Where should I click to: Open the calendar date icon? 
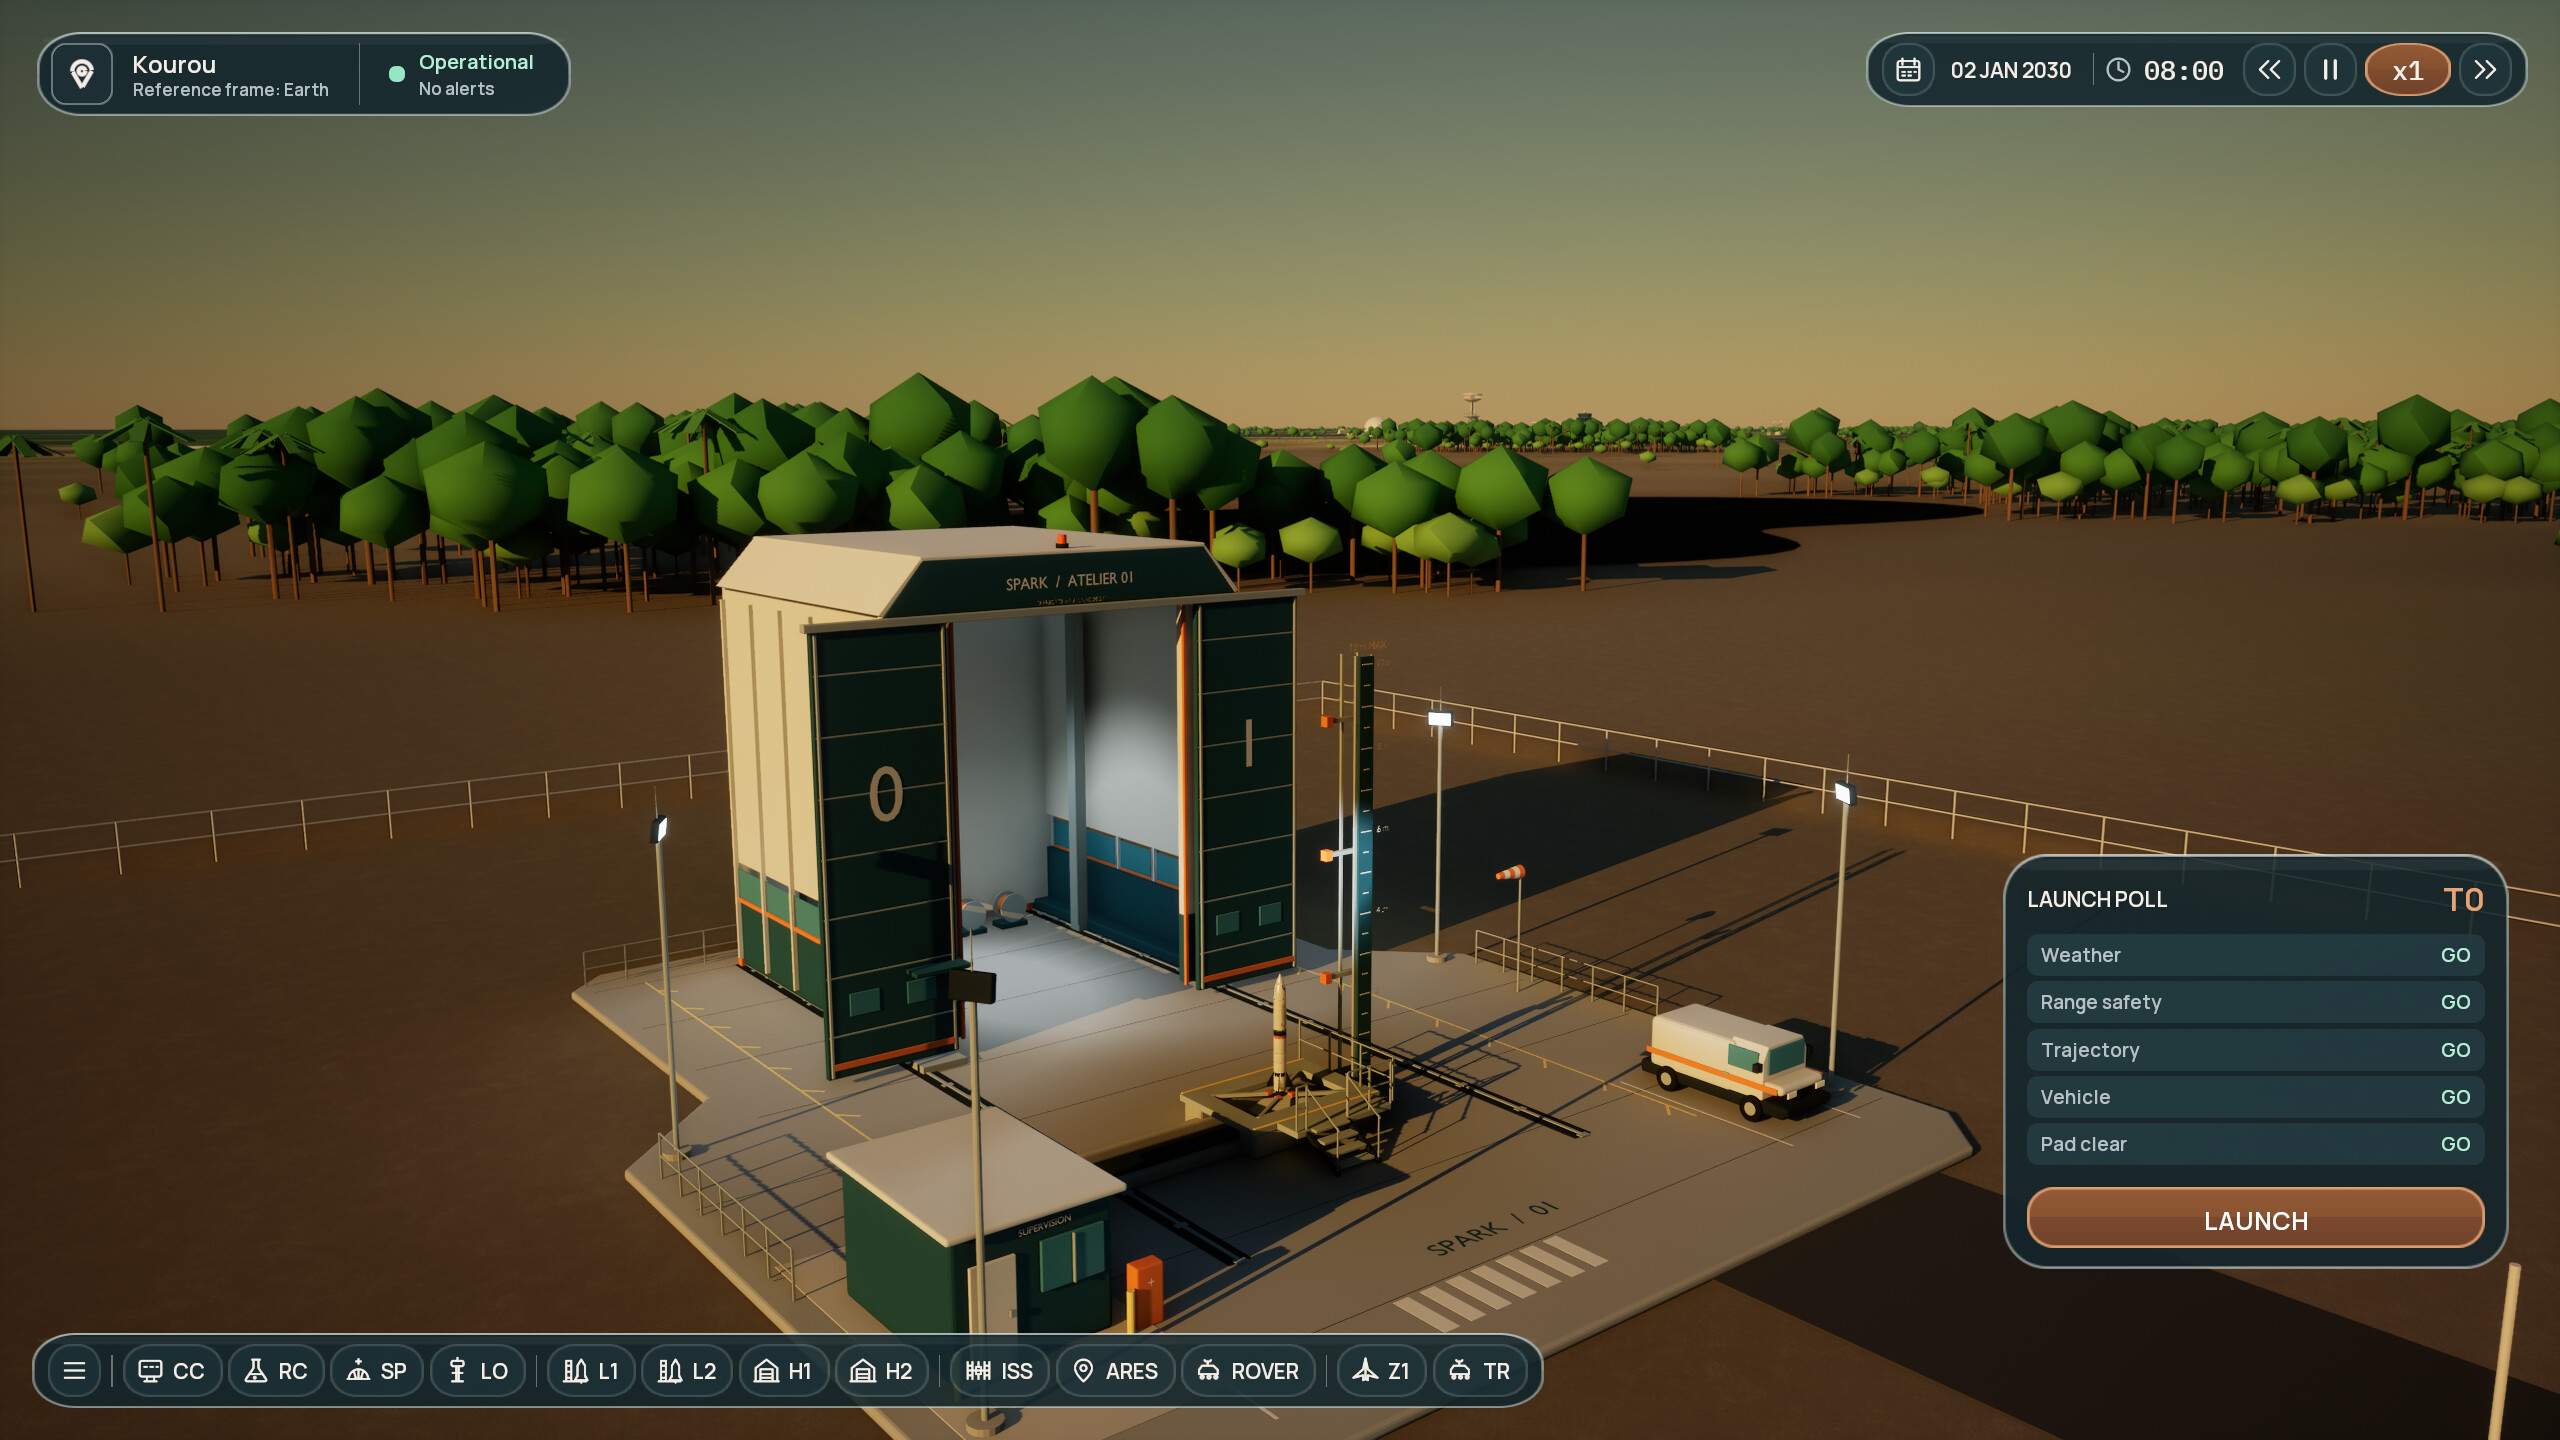[x=1908, y=70]
